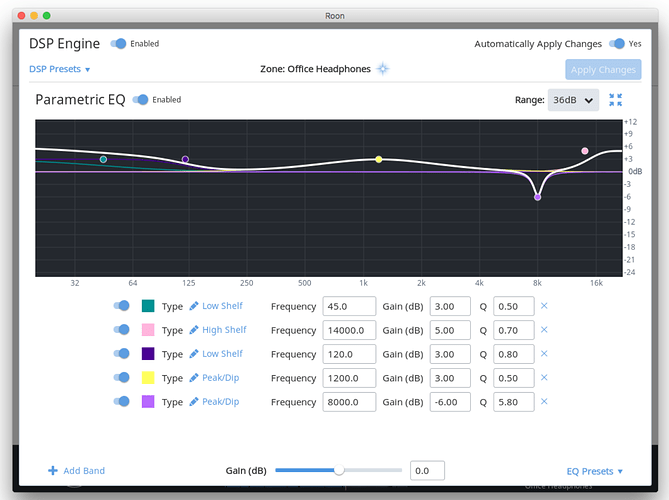Image resolution: width=669 pixels, height=500 pixels.
Task: Remove the 120.0 Hz band with X
Action: pos(544,354)
